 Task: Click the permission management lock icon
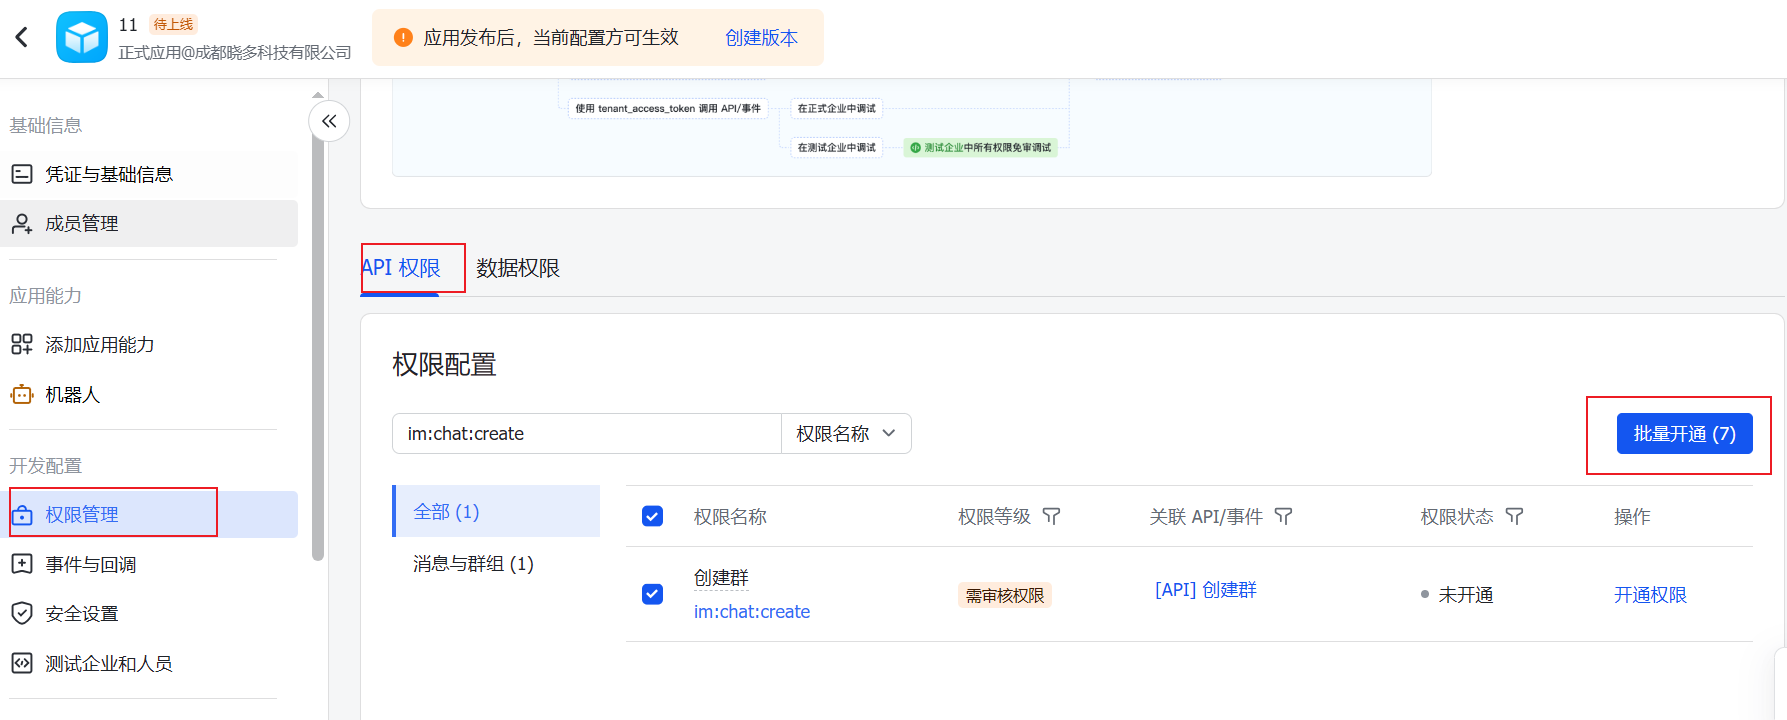point(22,515)
